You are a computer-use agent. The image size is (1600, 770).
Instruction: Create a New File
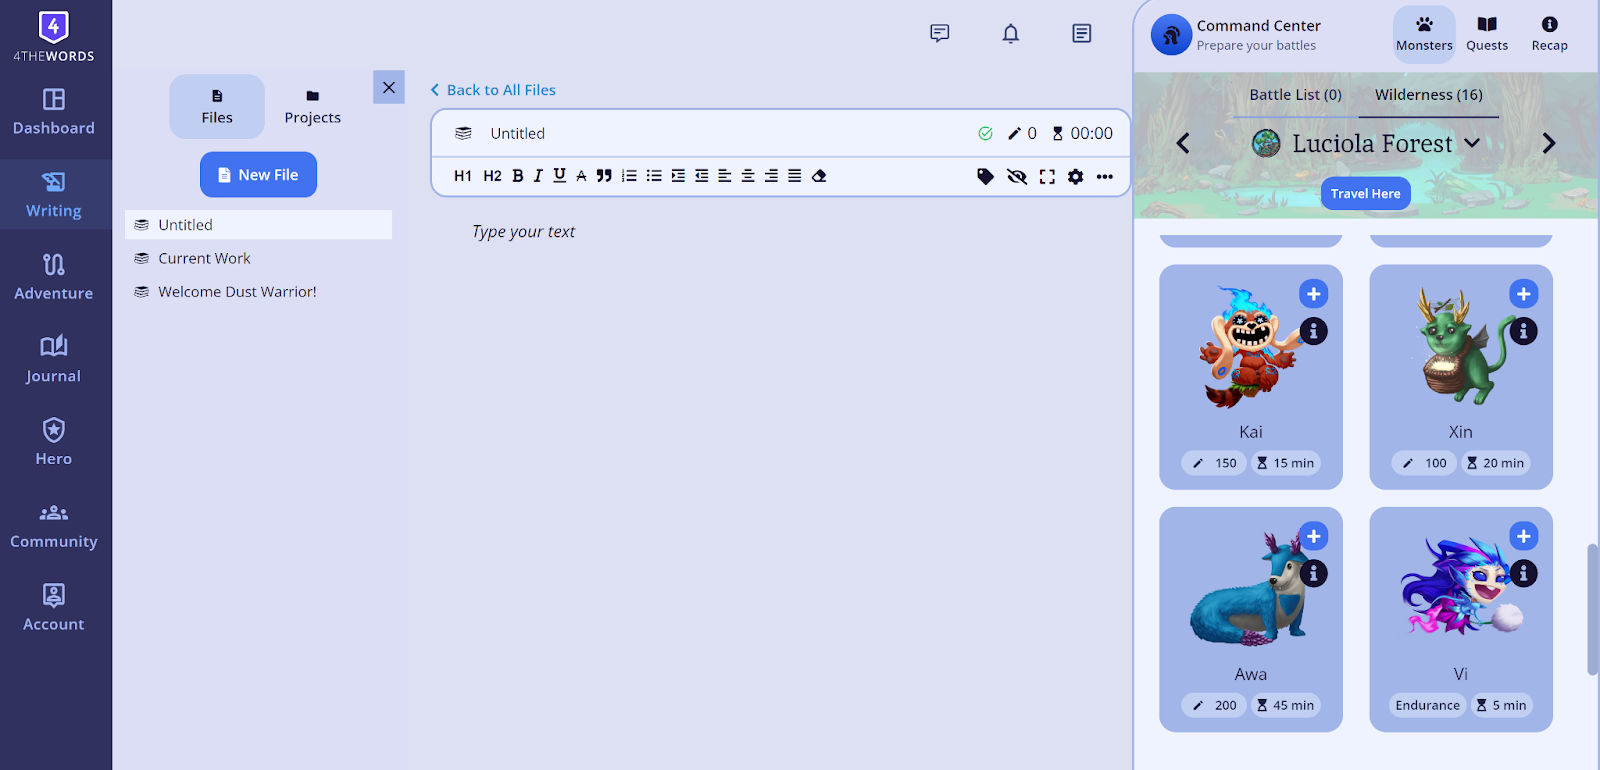click(258, 174)
